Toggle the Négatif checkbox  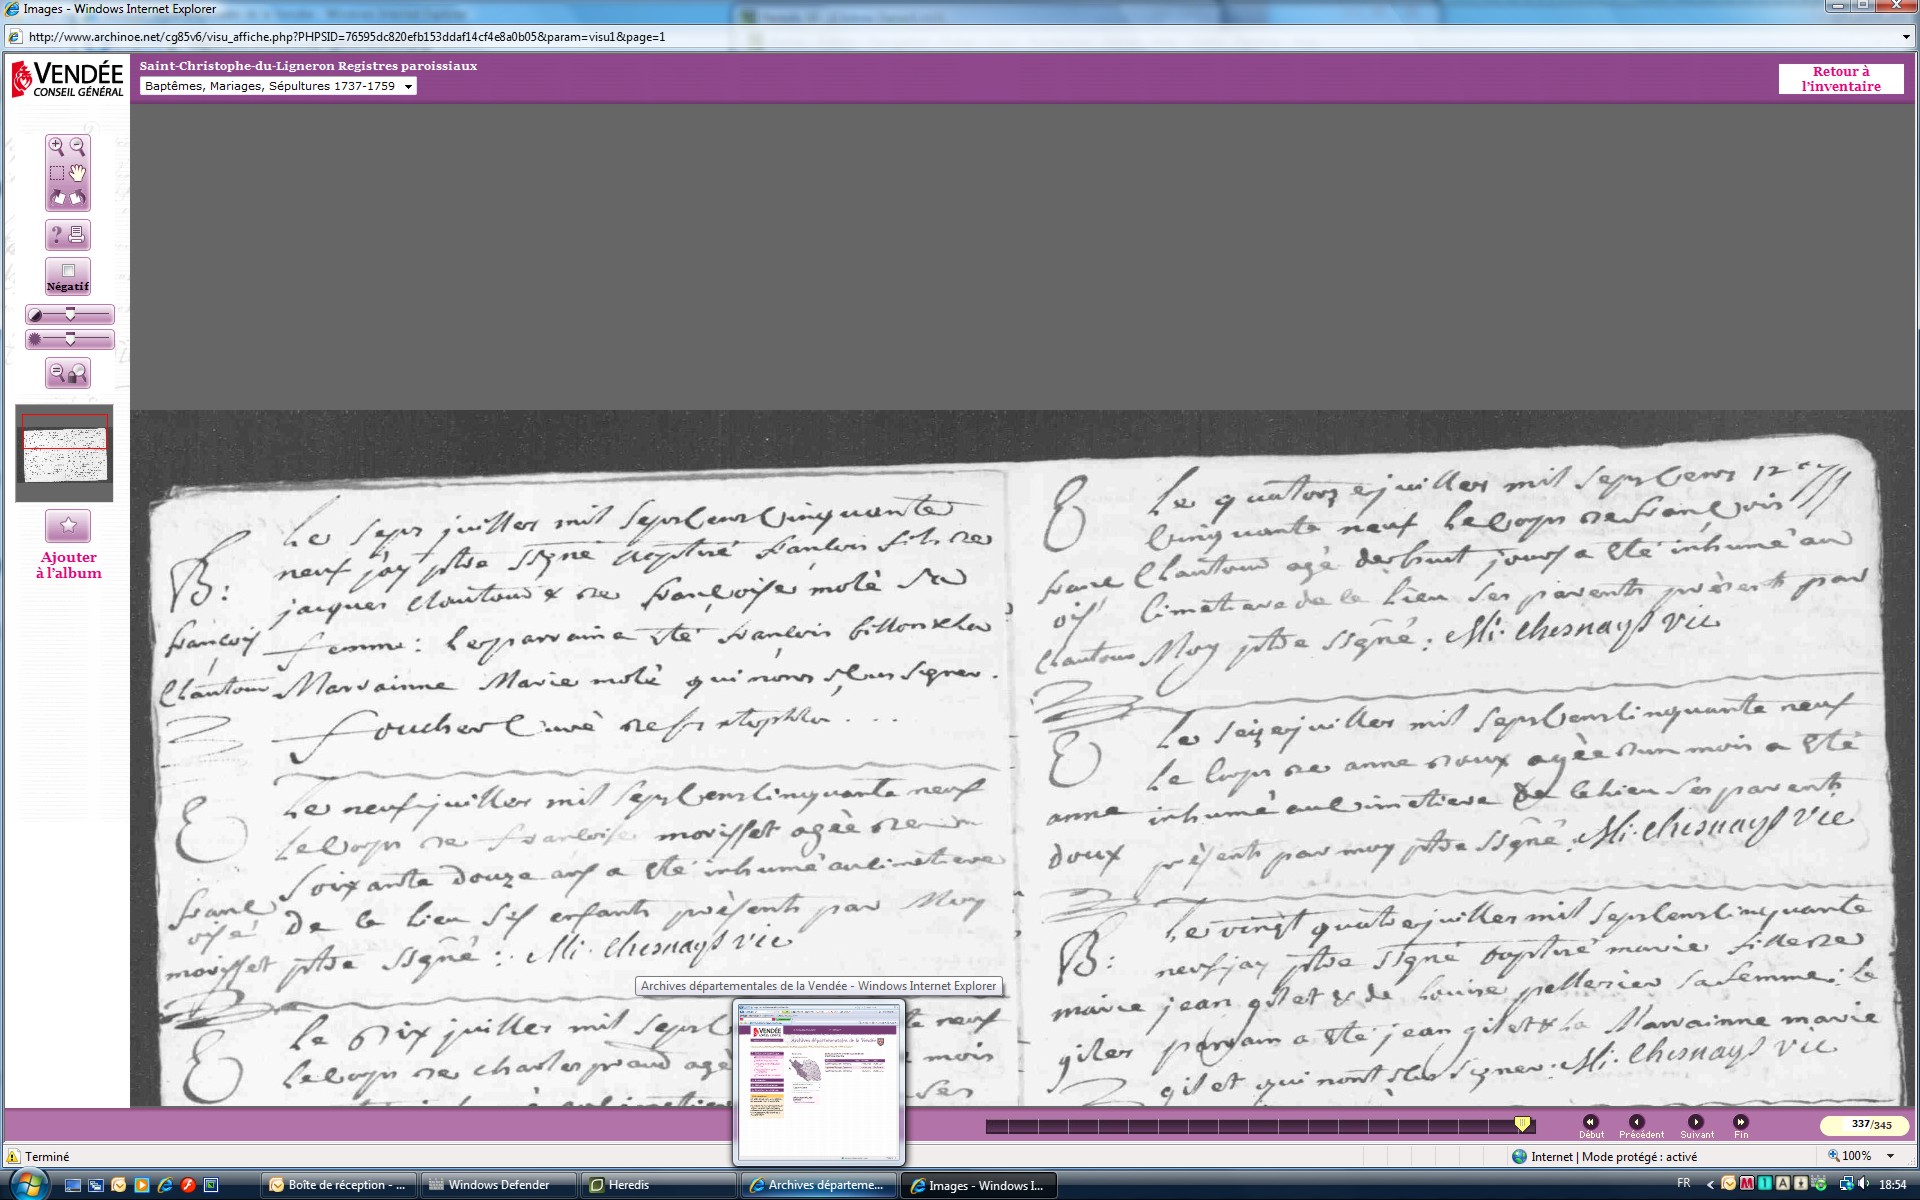(68, 271)
